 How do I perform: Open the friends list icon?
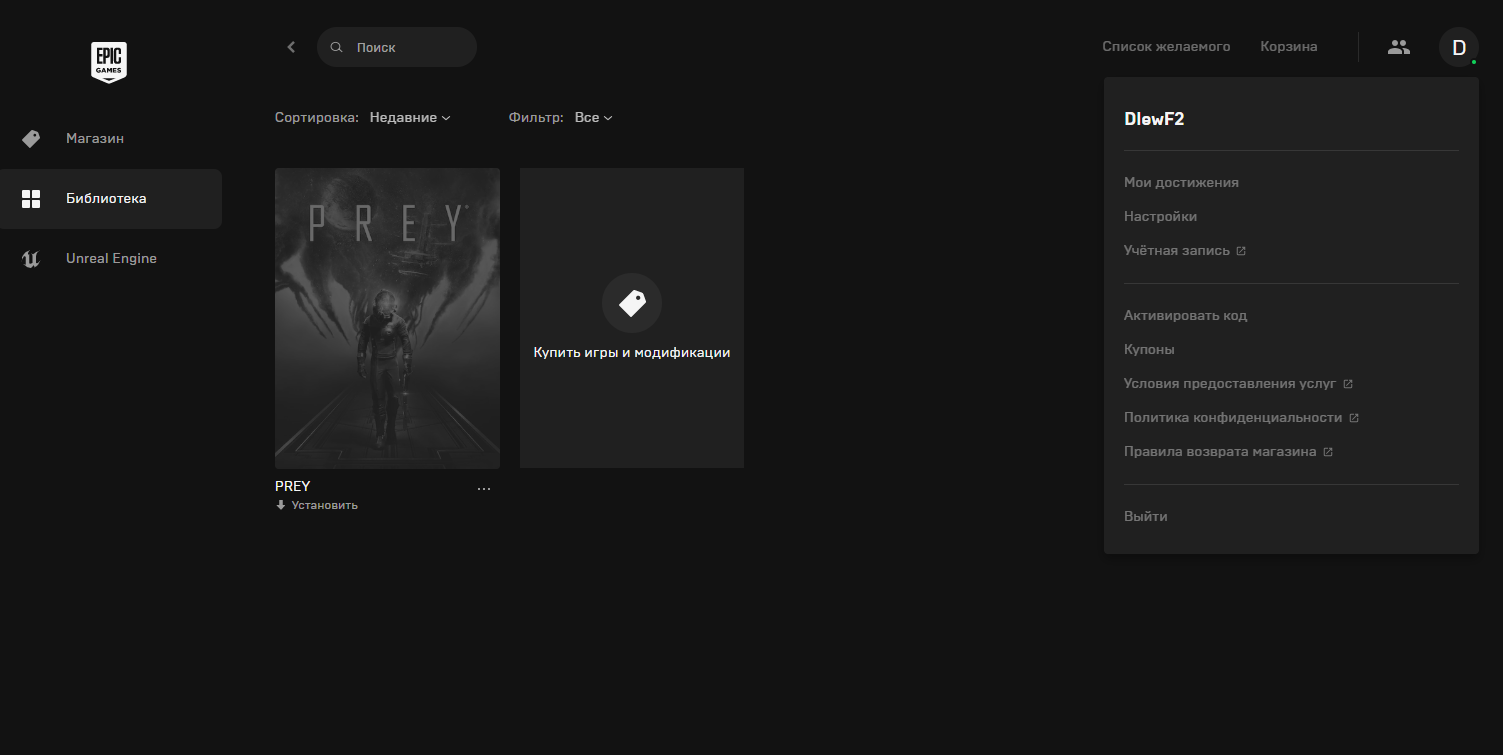tap(1399, 47)
